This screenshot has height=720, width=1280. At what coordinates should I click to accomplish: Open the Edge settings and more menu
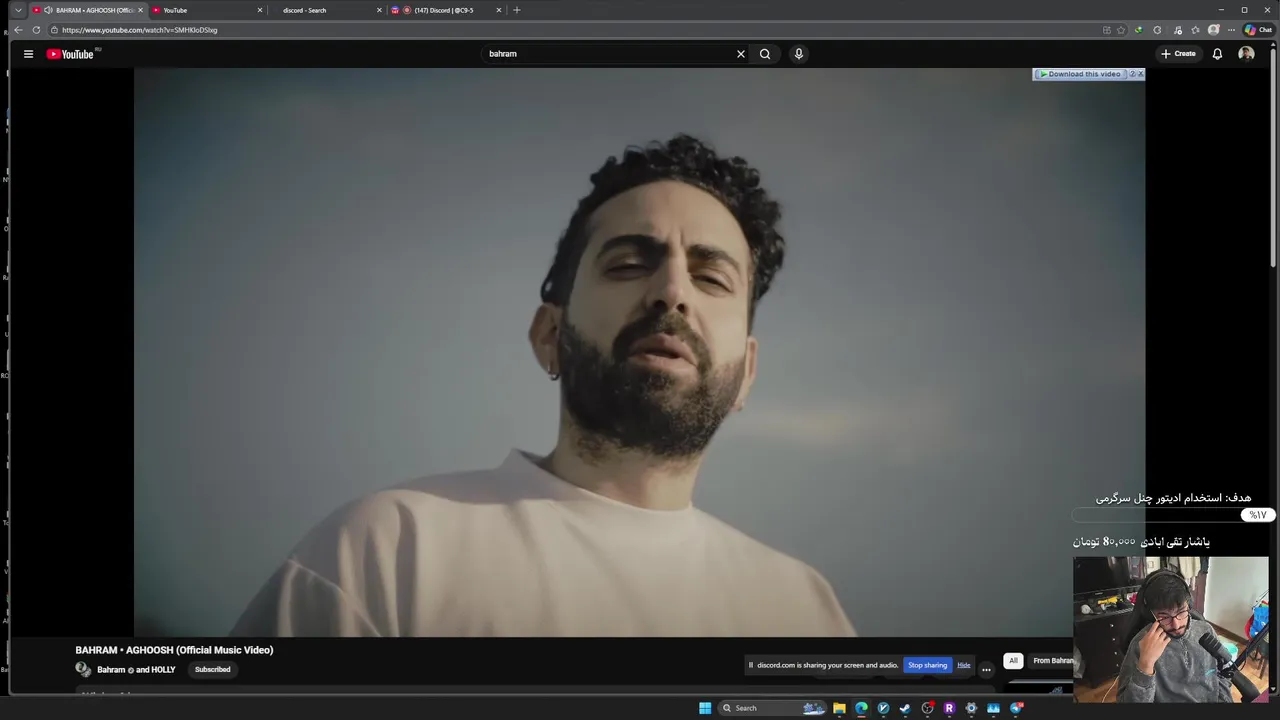(x=1231, y=30)
